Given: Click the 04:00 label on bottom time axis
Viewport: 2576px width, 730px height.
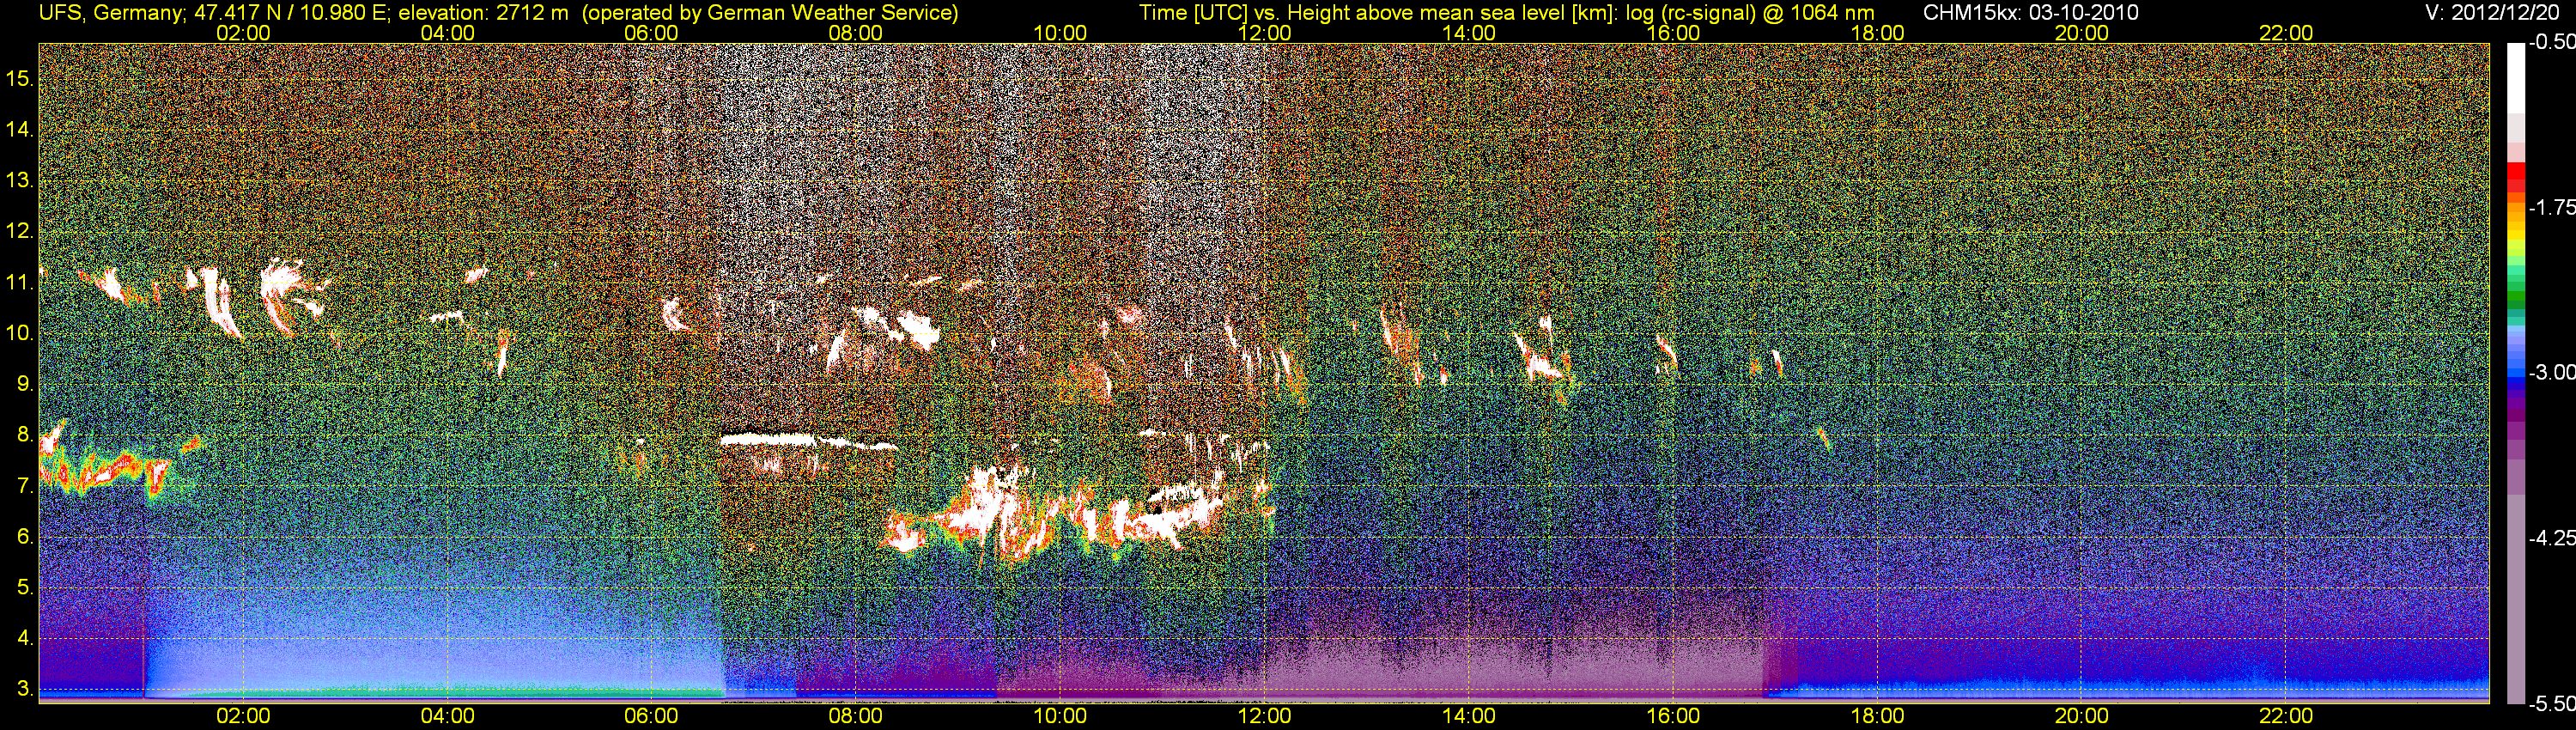Looking at the screenshot, I should [x=447, y=716].
